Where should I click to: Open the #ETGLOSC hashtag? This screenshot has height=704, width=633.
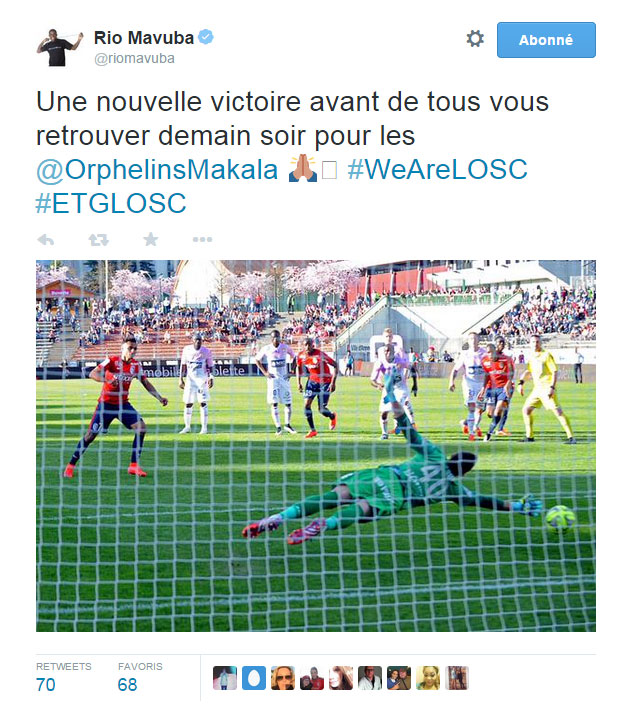(111, 203)
